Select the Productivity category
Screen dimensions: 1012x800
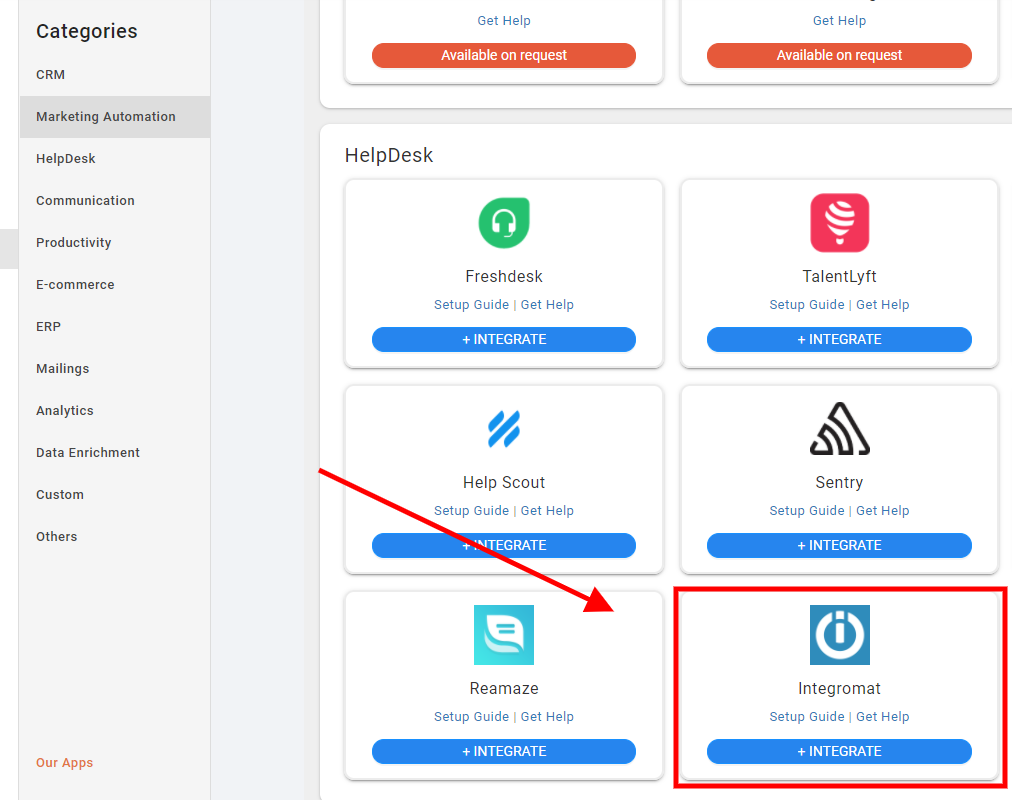point(115,243)
